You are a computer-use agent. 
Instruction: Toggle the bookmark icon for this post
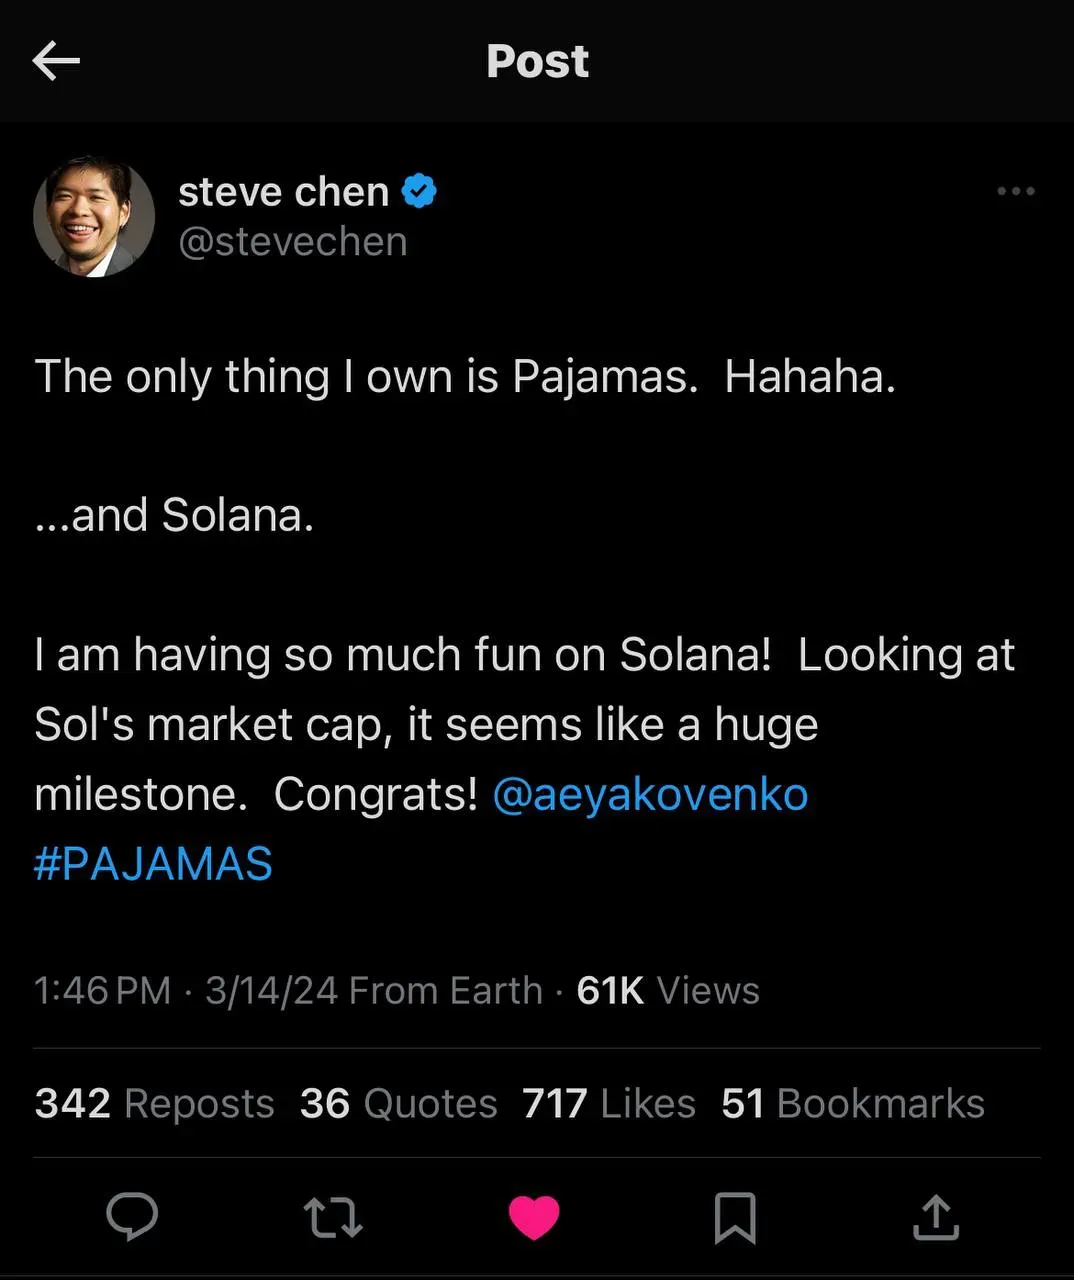tap(735, 1218)
